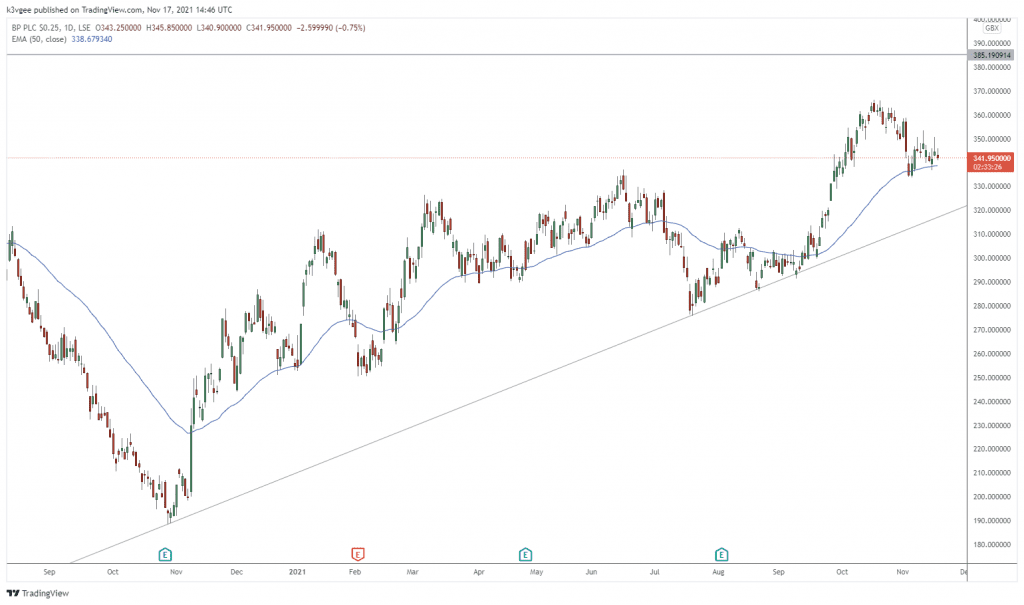Click the Jun label on time axis
Screen dimensions: 1024x605
(x=592, y=573)
